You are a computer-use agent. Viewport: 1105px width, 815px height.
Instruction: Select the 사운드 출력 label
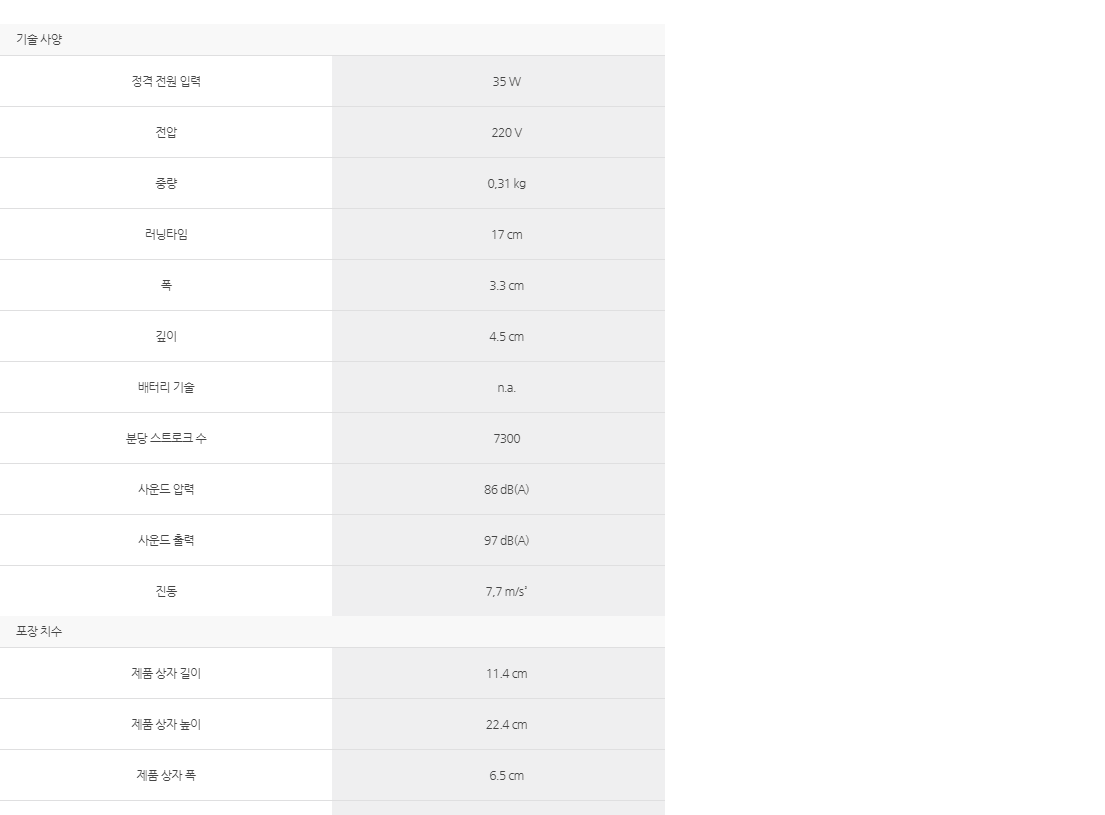click(x=166, y=540)
